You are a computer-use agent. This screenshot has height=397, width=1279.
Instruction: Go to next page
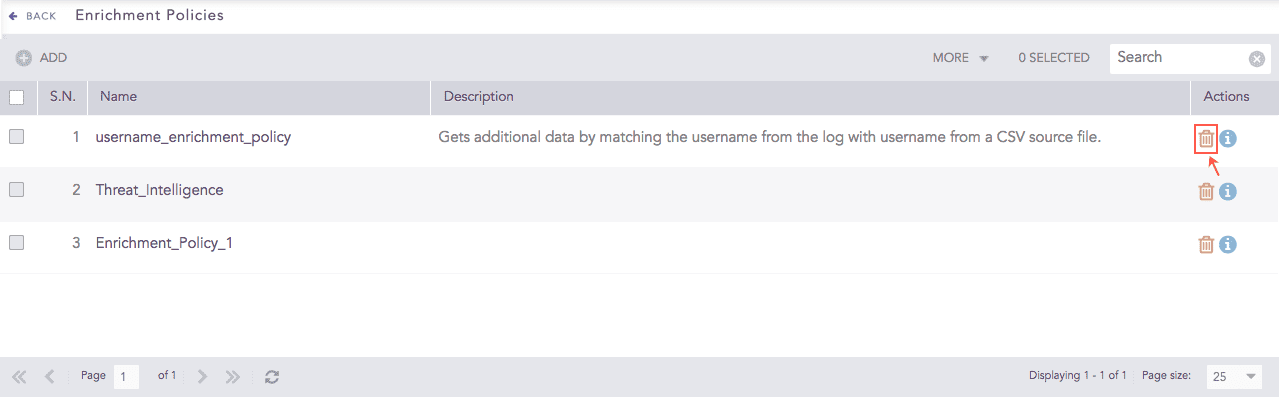pyautogui.click(x=203, y=377)
